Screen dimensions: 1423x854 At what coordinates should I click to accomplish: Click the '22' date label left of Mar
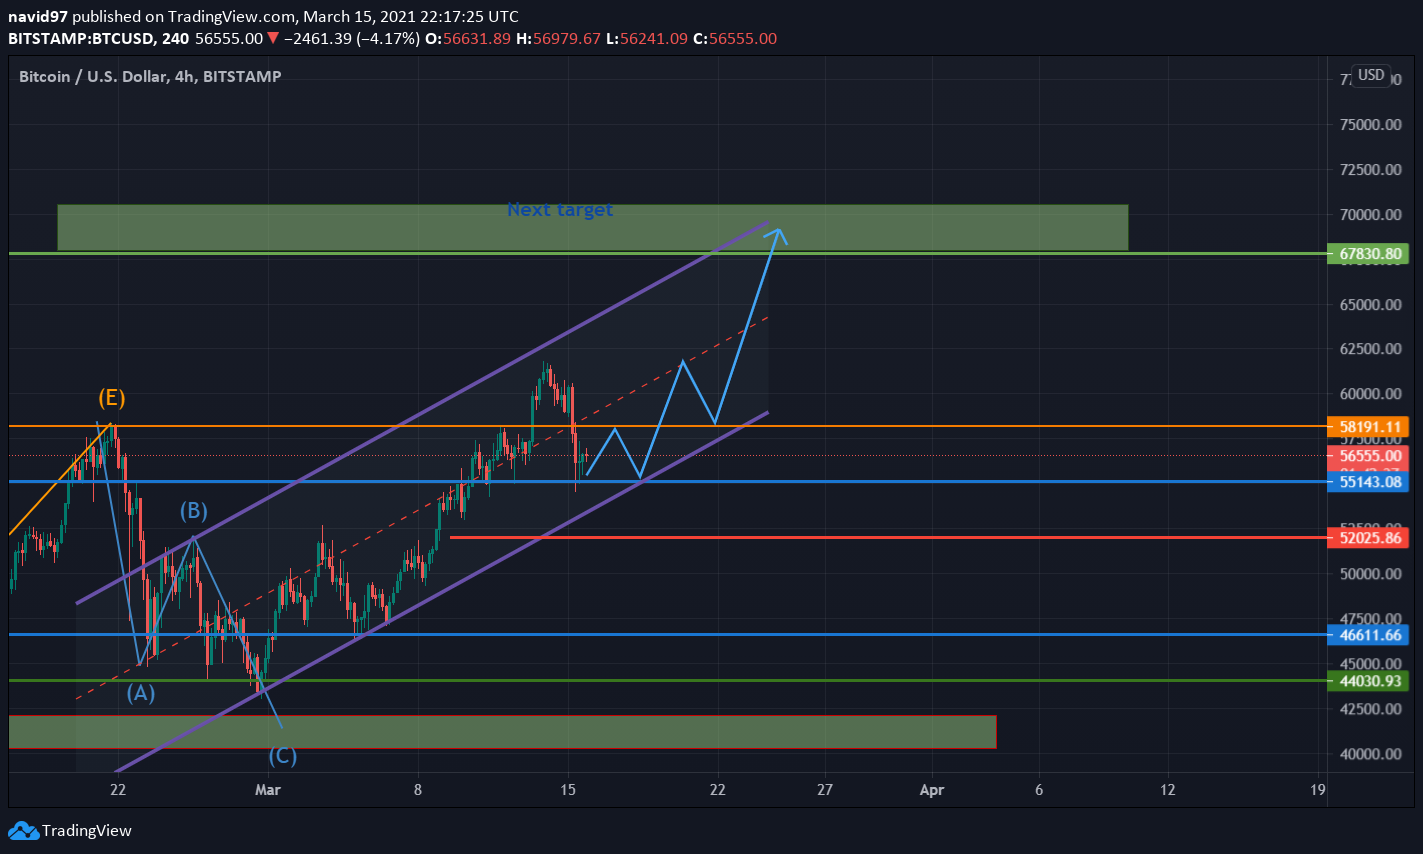tap(118, 790)
